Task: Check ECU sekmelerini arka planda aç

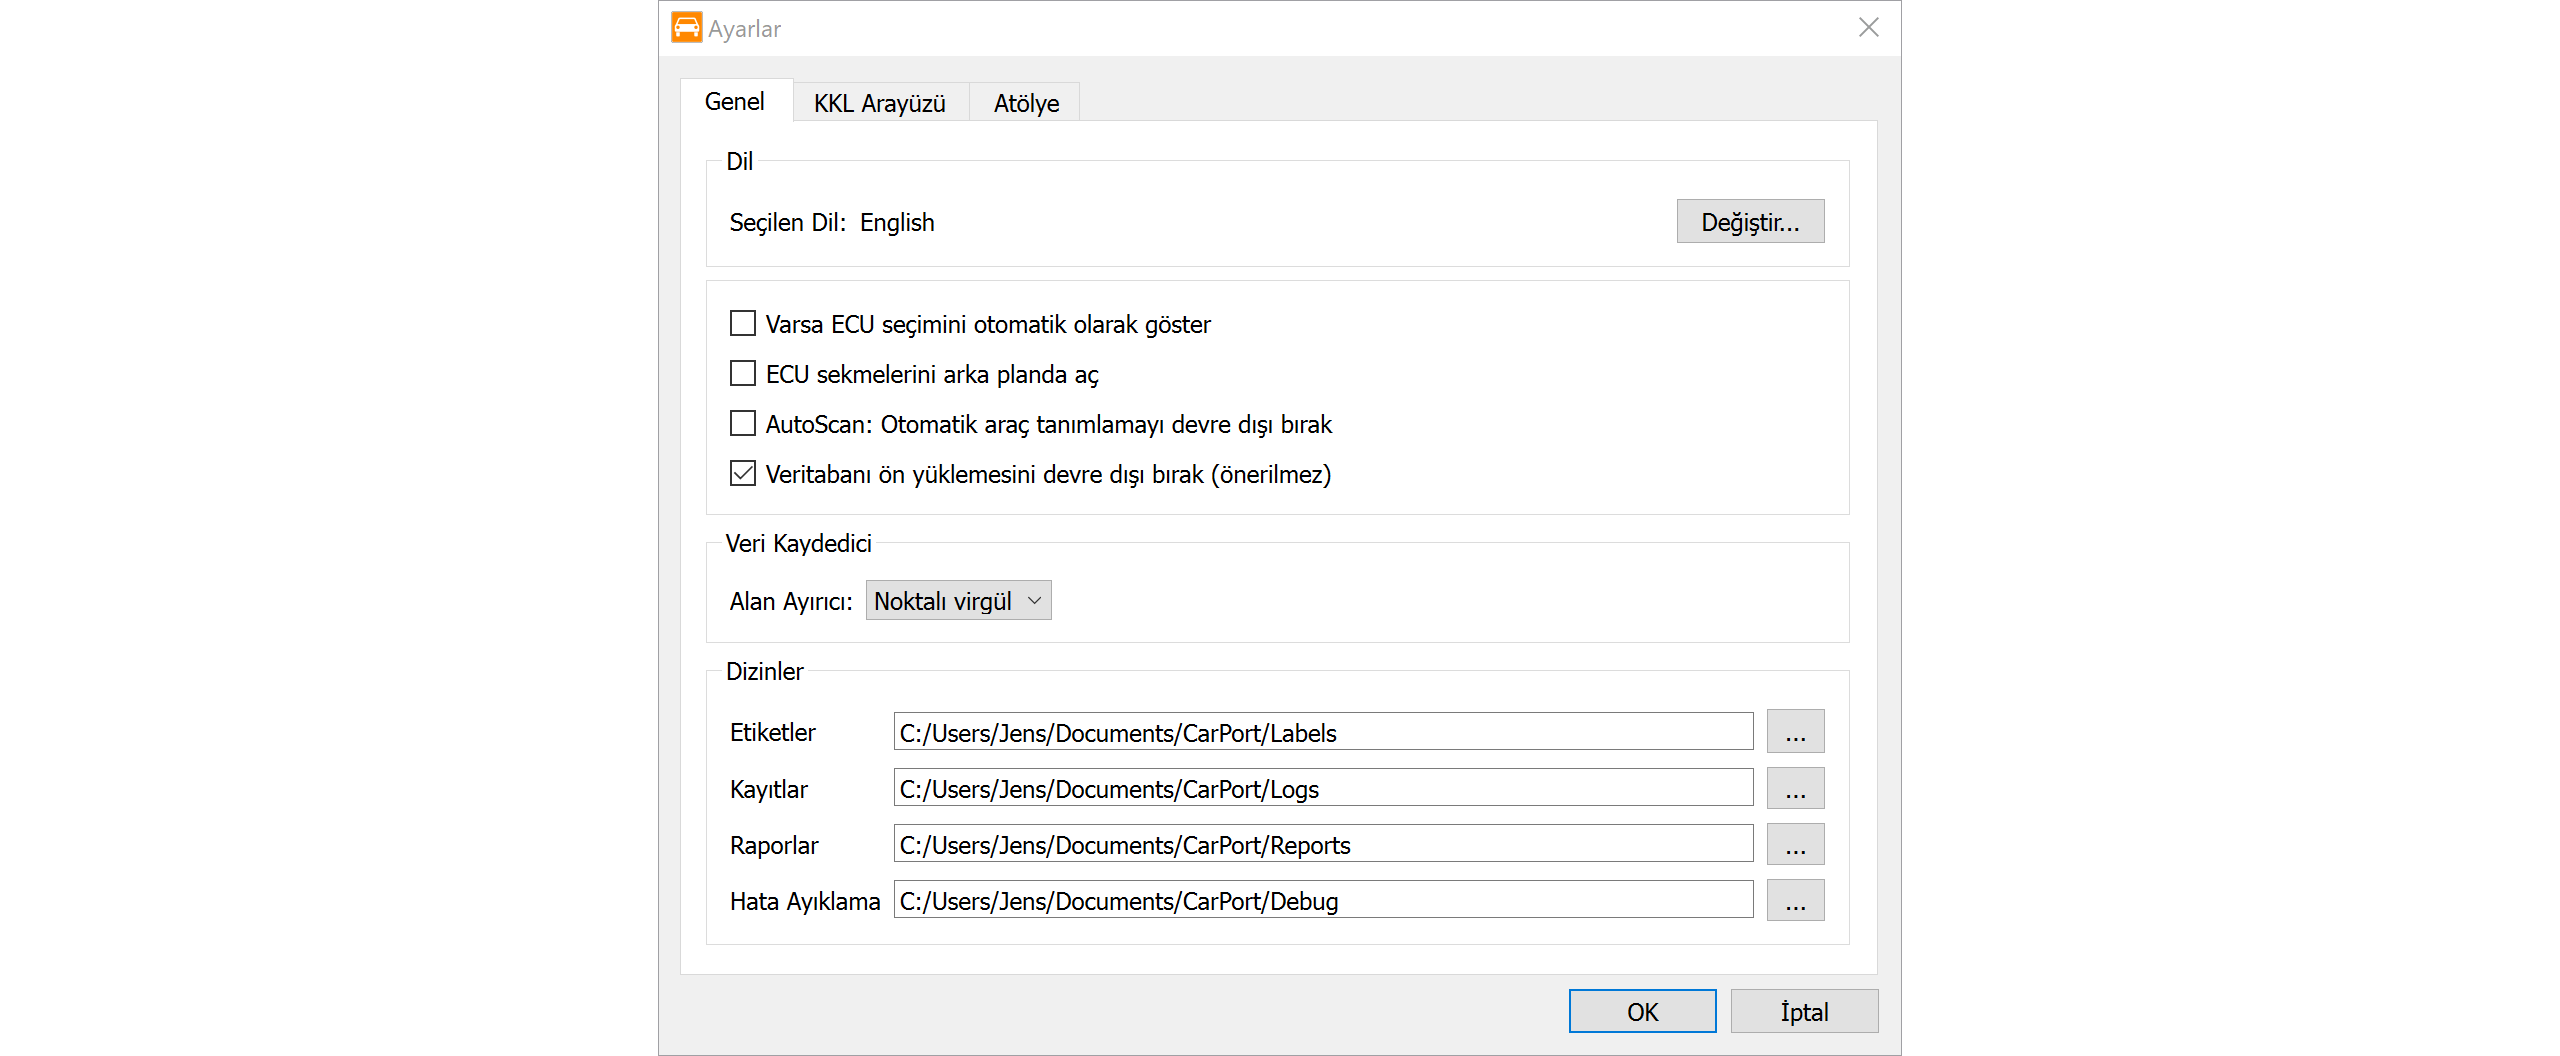Action: [x=743, y=374]
